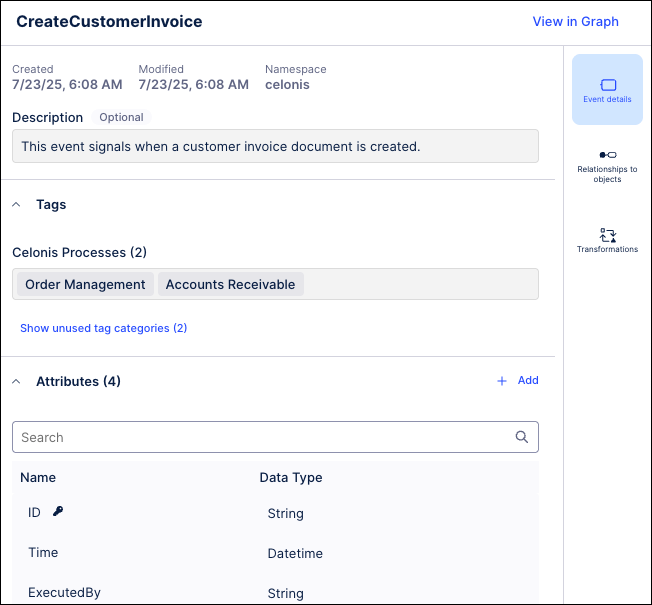Image resolution: width=652 pixels, height=605 pixels.
Task: Click the Celonis Processes tags field
Action: click(420, 284)
